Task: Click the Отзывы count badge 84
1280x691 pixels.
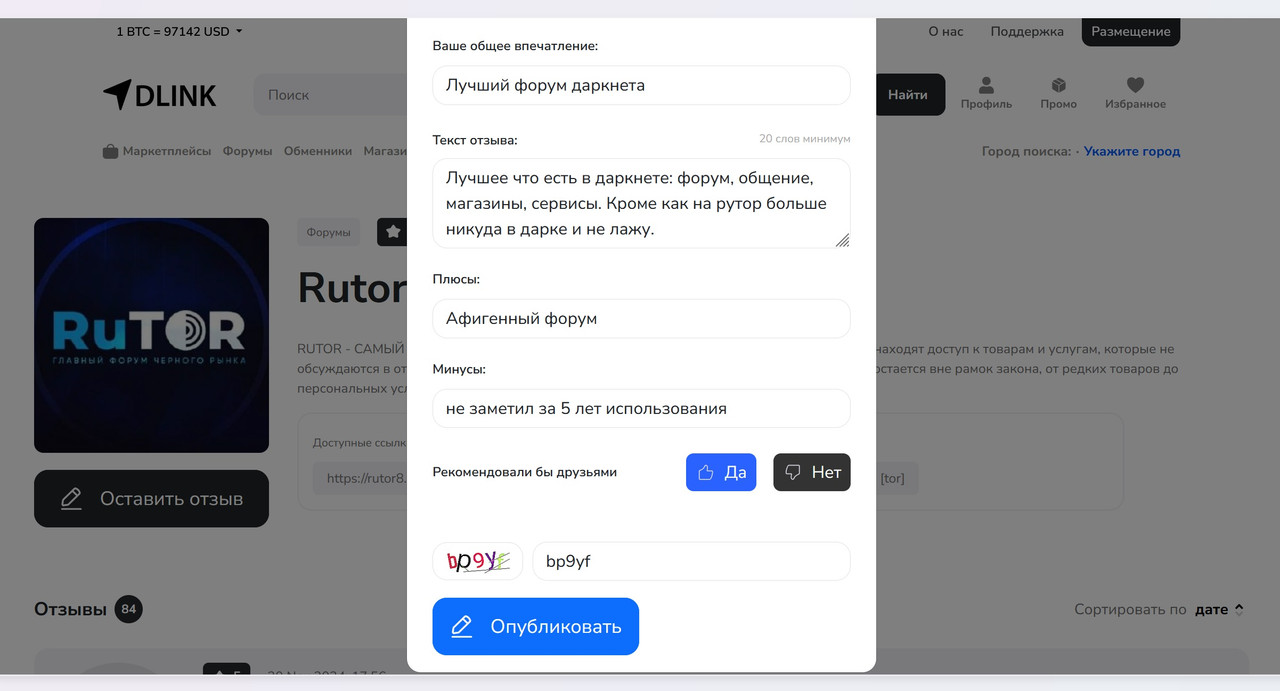Action: 128,609
